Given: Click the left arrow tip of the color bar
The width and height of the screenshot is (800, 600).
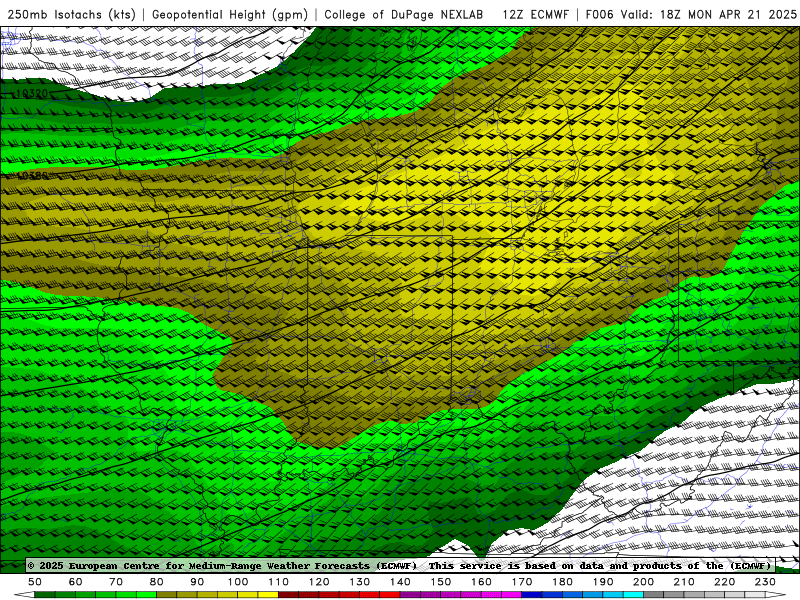Looking at the screenshot, I should point(23,595).
